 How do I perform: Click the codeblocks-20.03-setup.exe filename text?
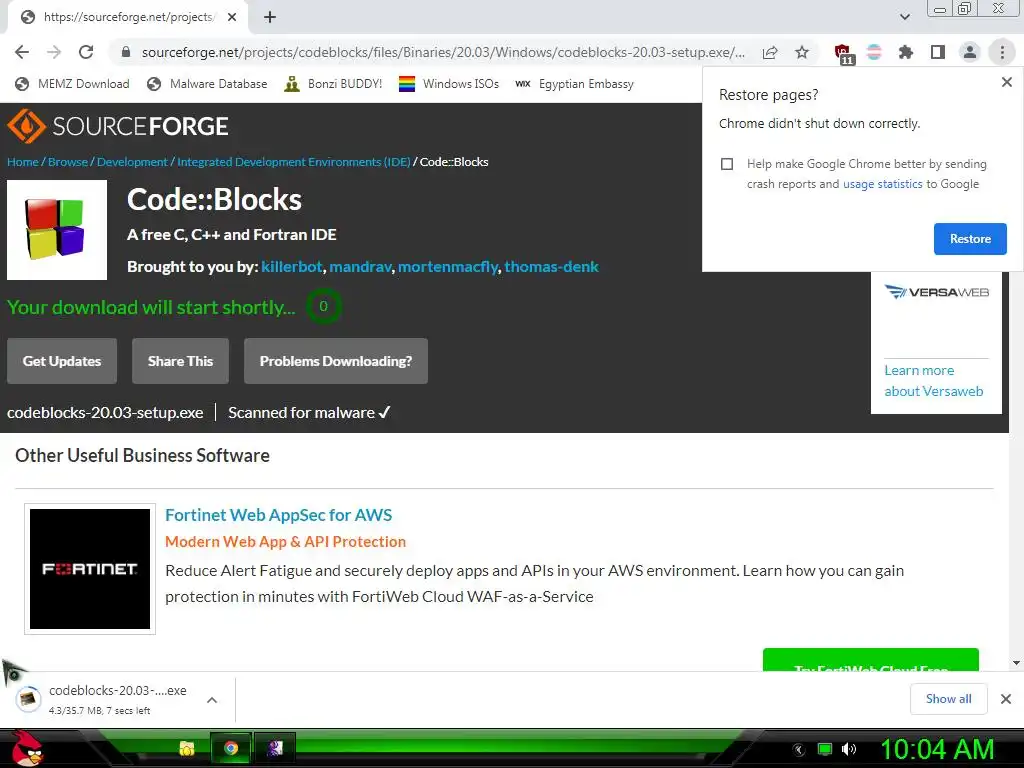(x=105, y=413)
